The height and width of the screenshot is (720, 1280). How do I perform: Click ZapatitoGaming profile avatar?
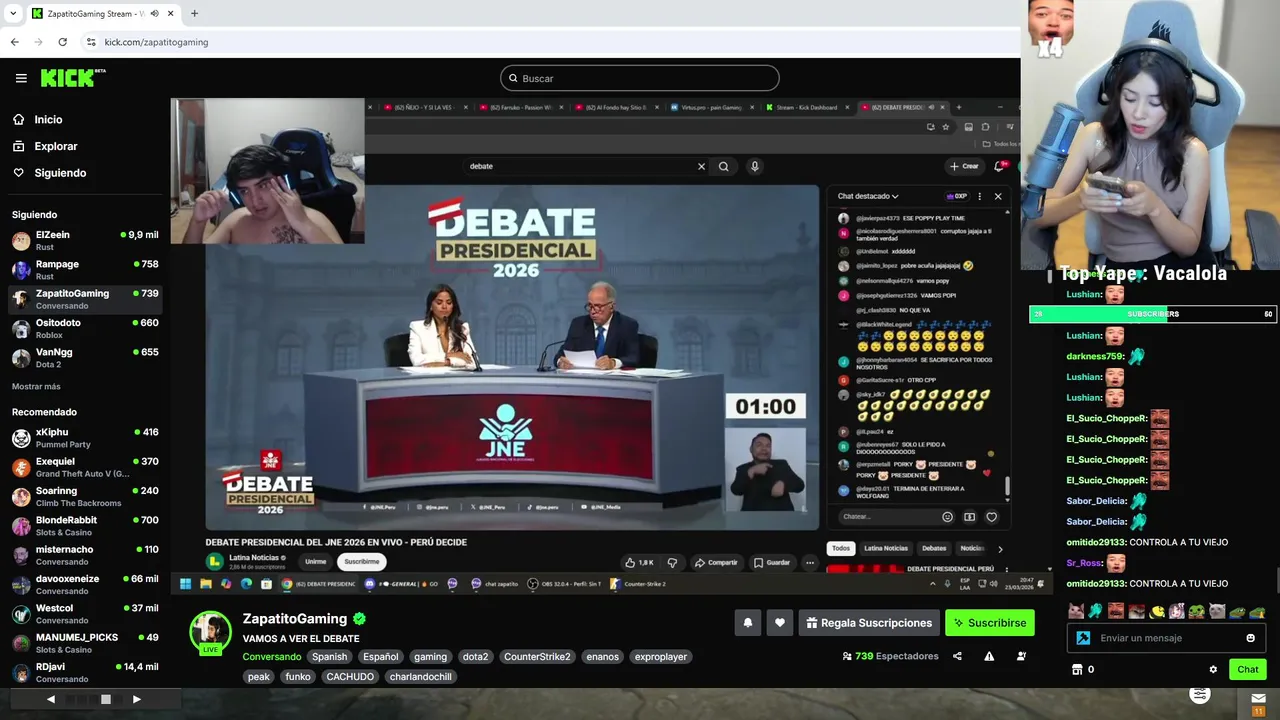tap(210, 630)
